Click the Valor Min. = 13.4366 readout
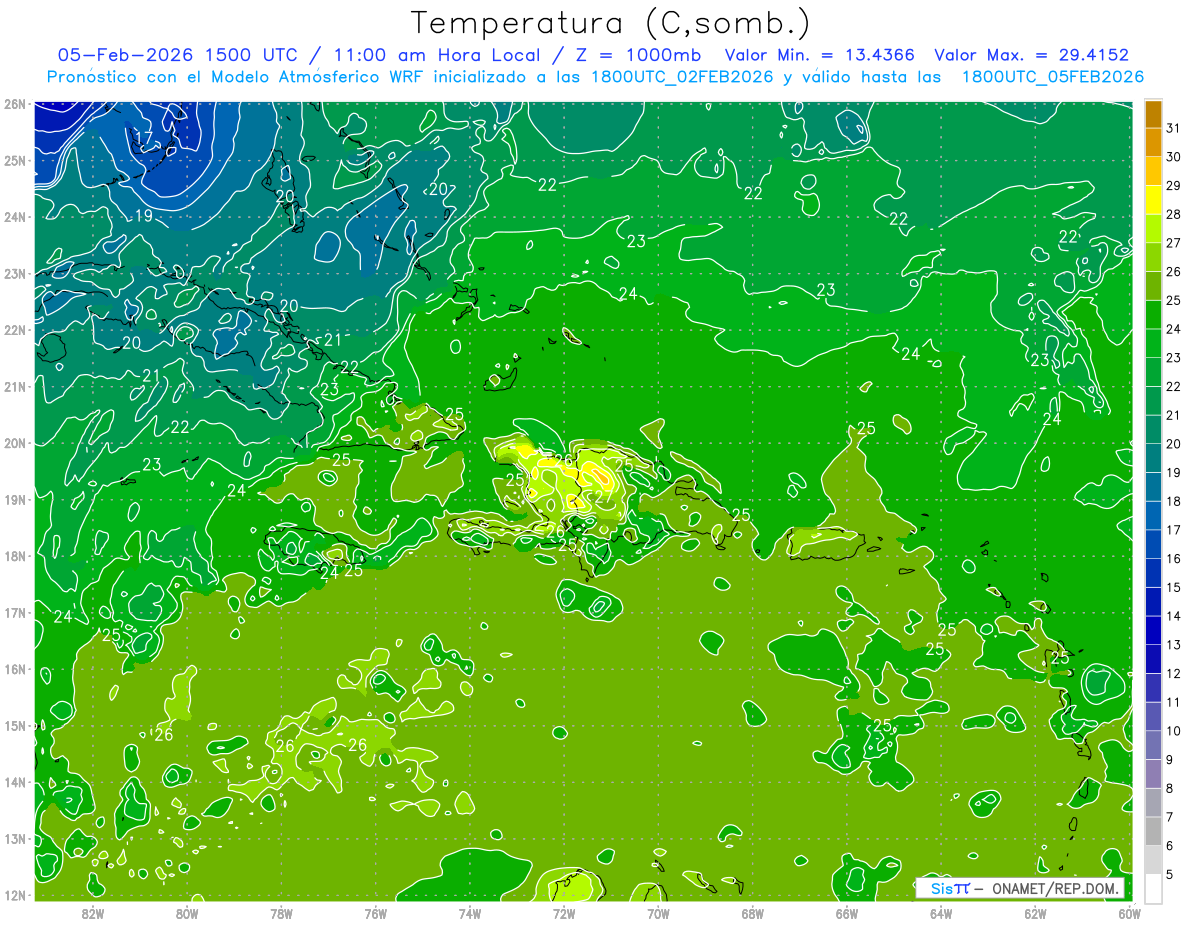 (x=819, y=55)
